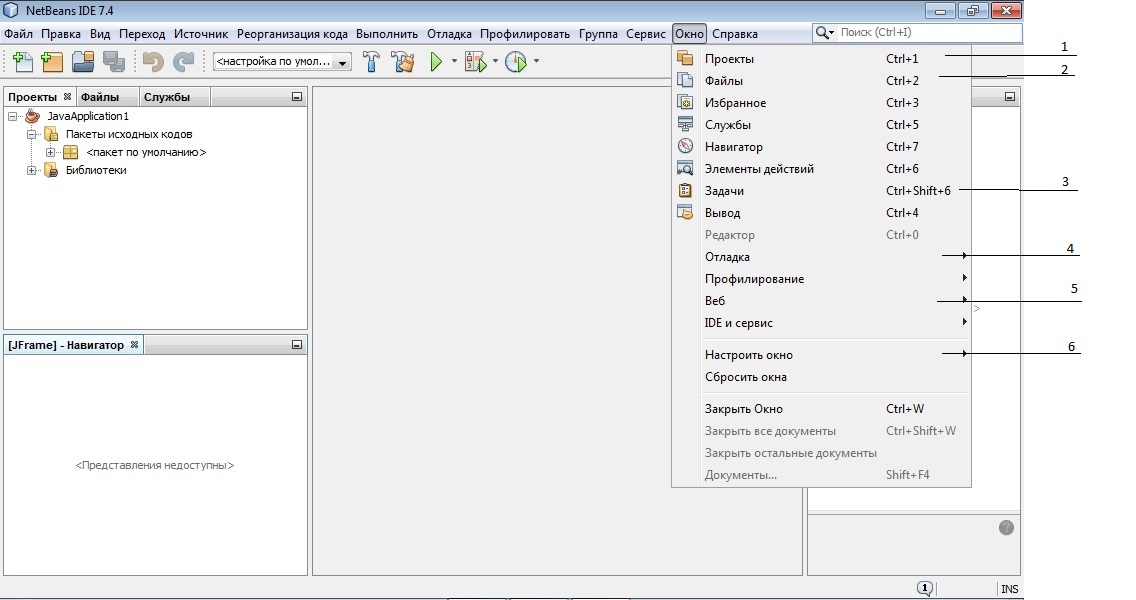Open the Profile Project dropdown arrow
Screen dimensions: 1136x600
[536, 62]
